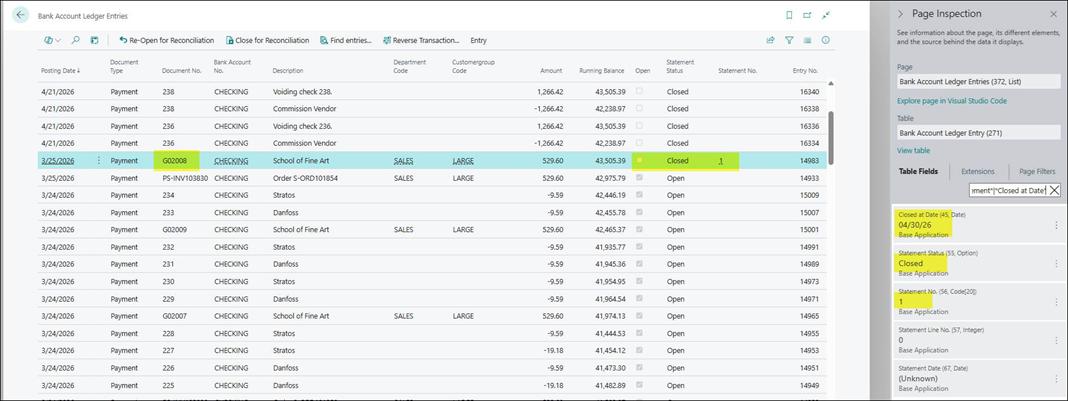Show more options for the G02008 row
Screen dimensions: 1068x401
pos(99,161)
